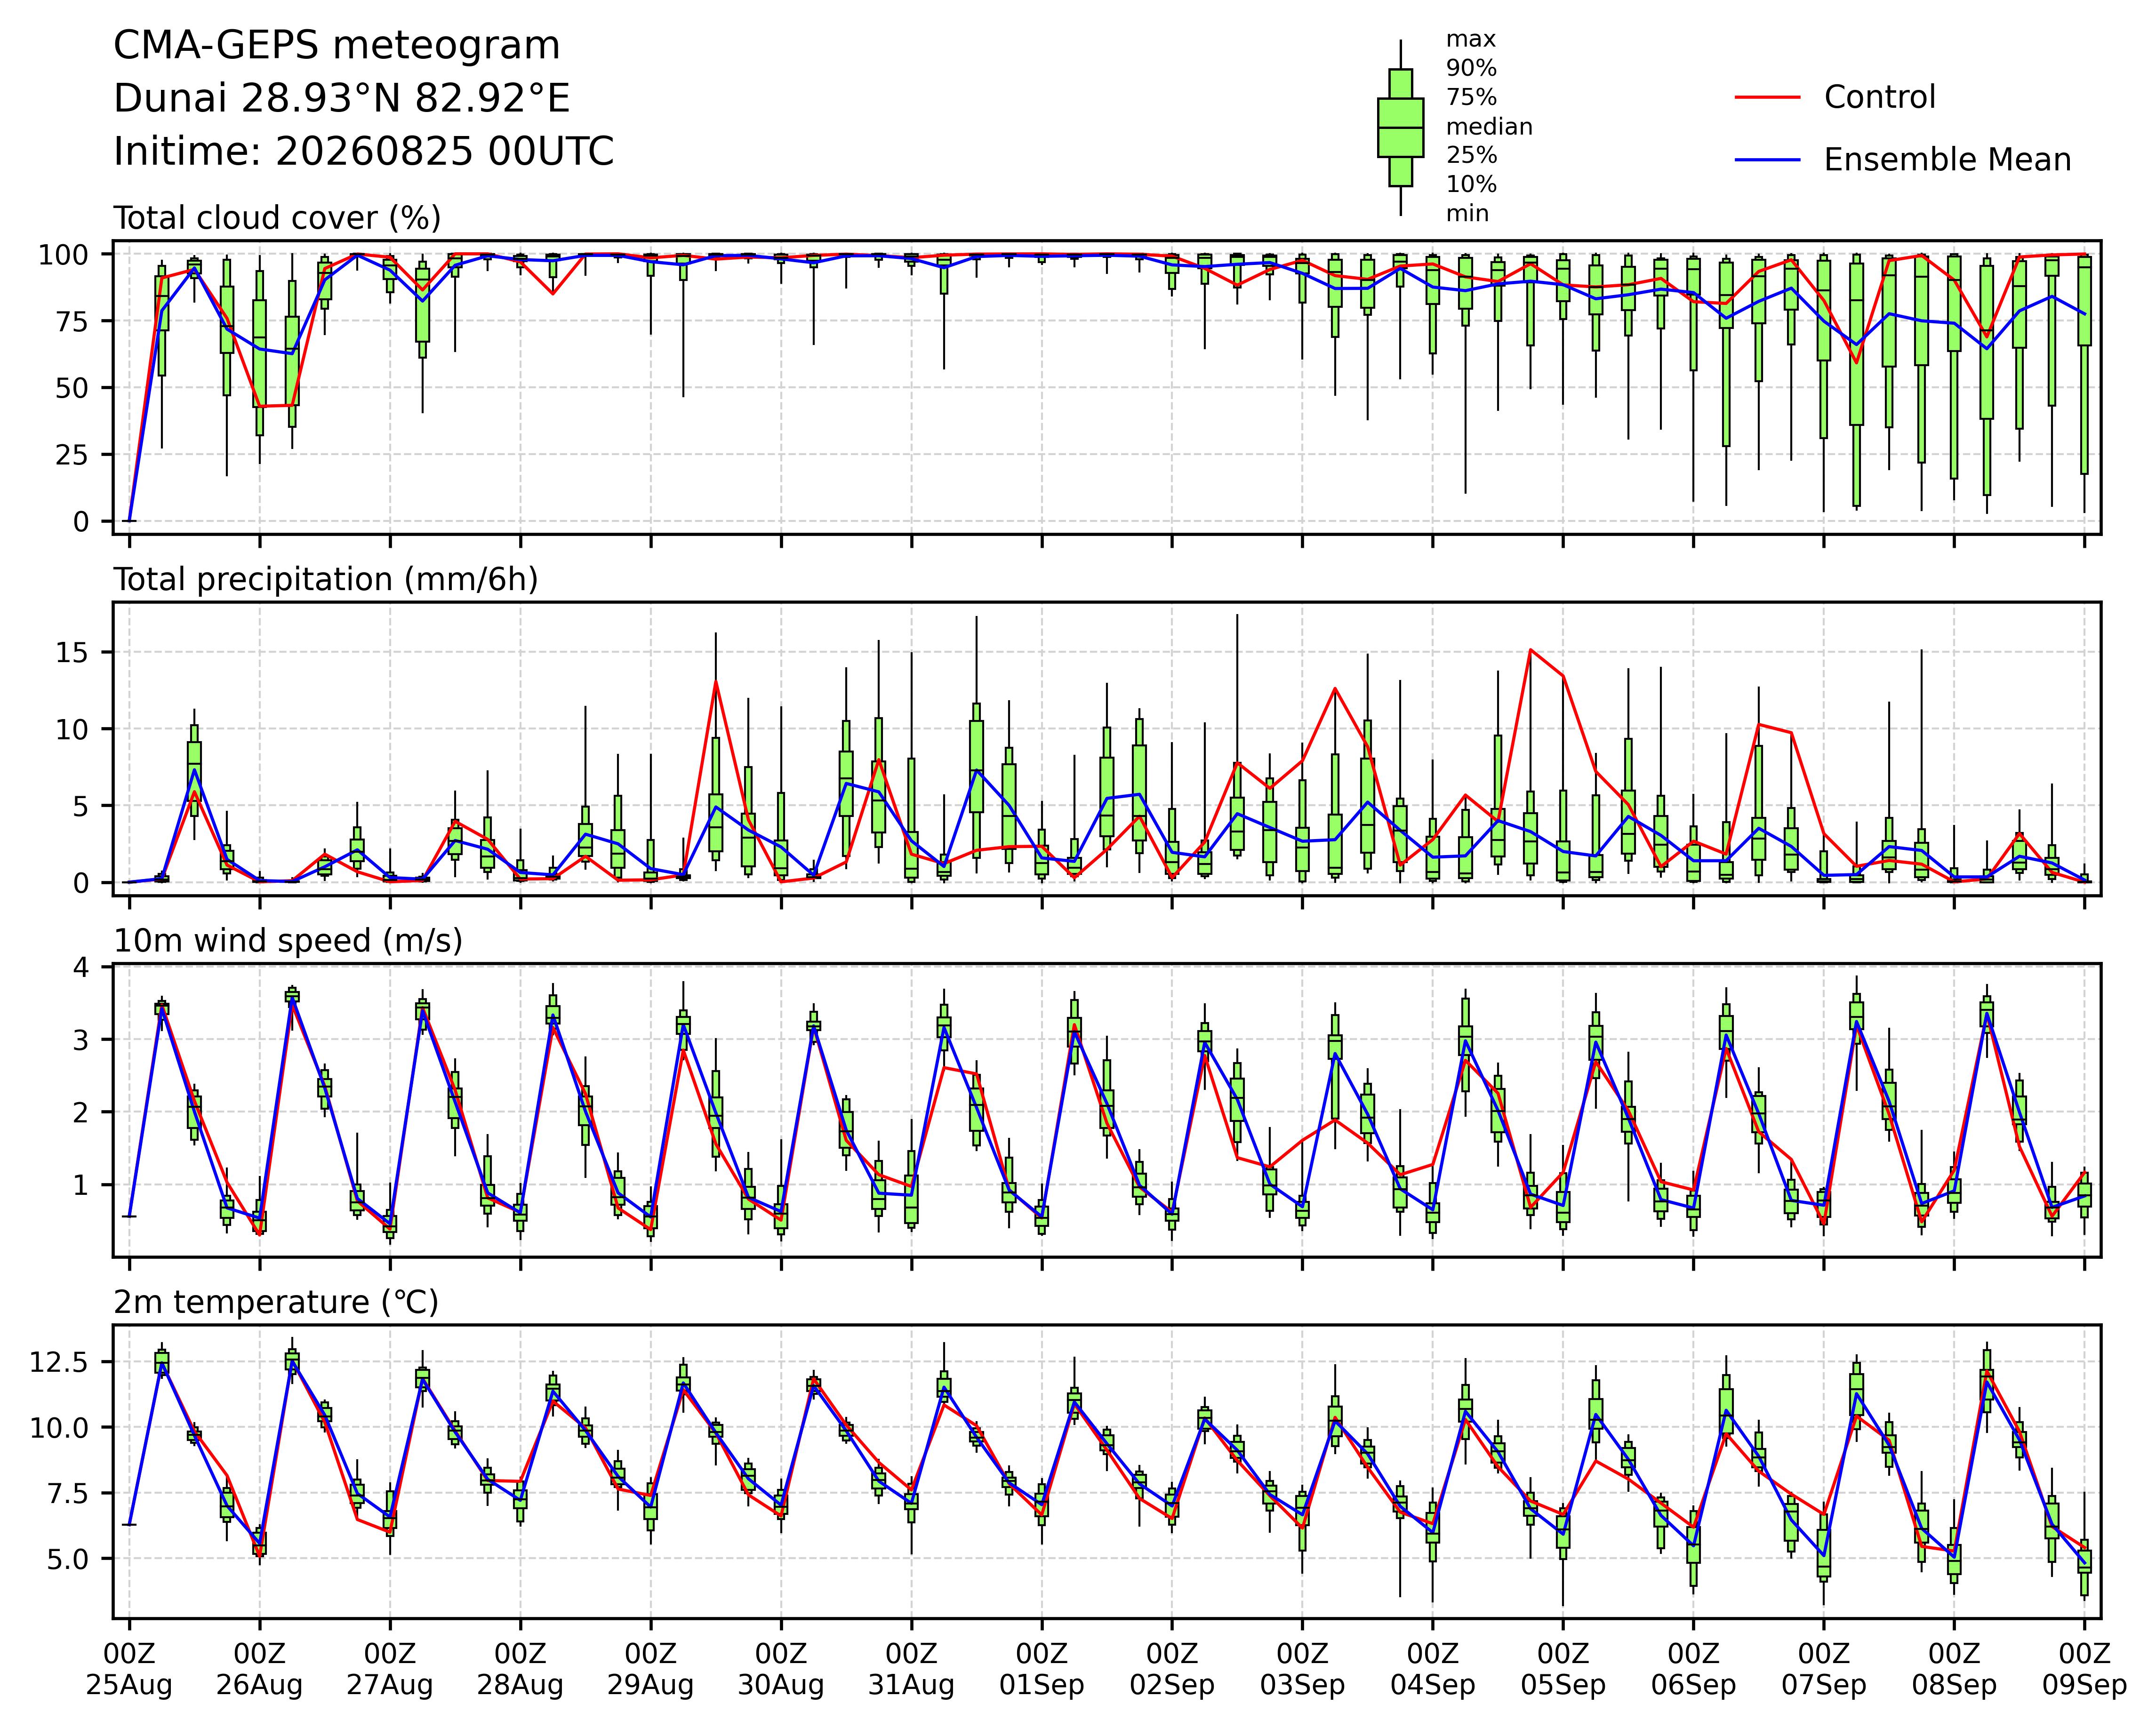Click the blue Ensemble Mean legend line

coord(1767,160)
